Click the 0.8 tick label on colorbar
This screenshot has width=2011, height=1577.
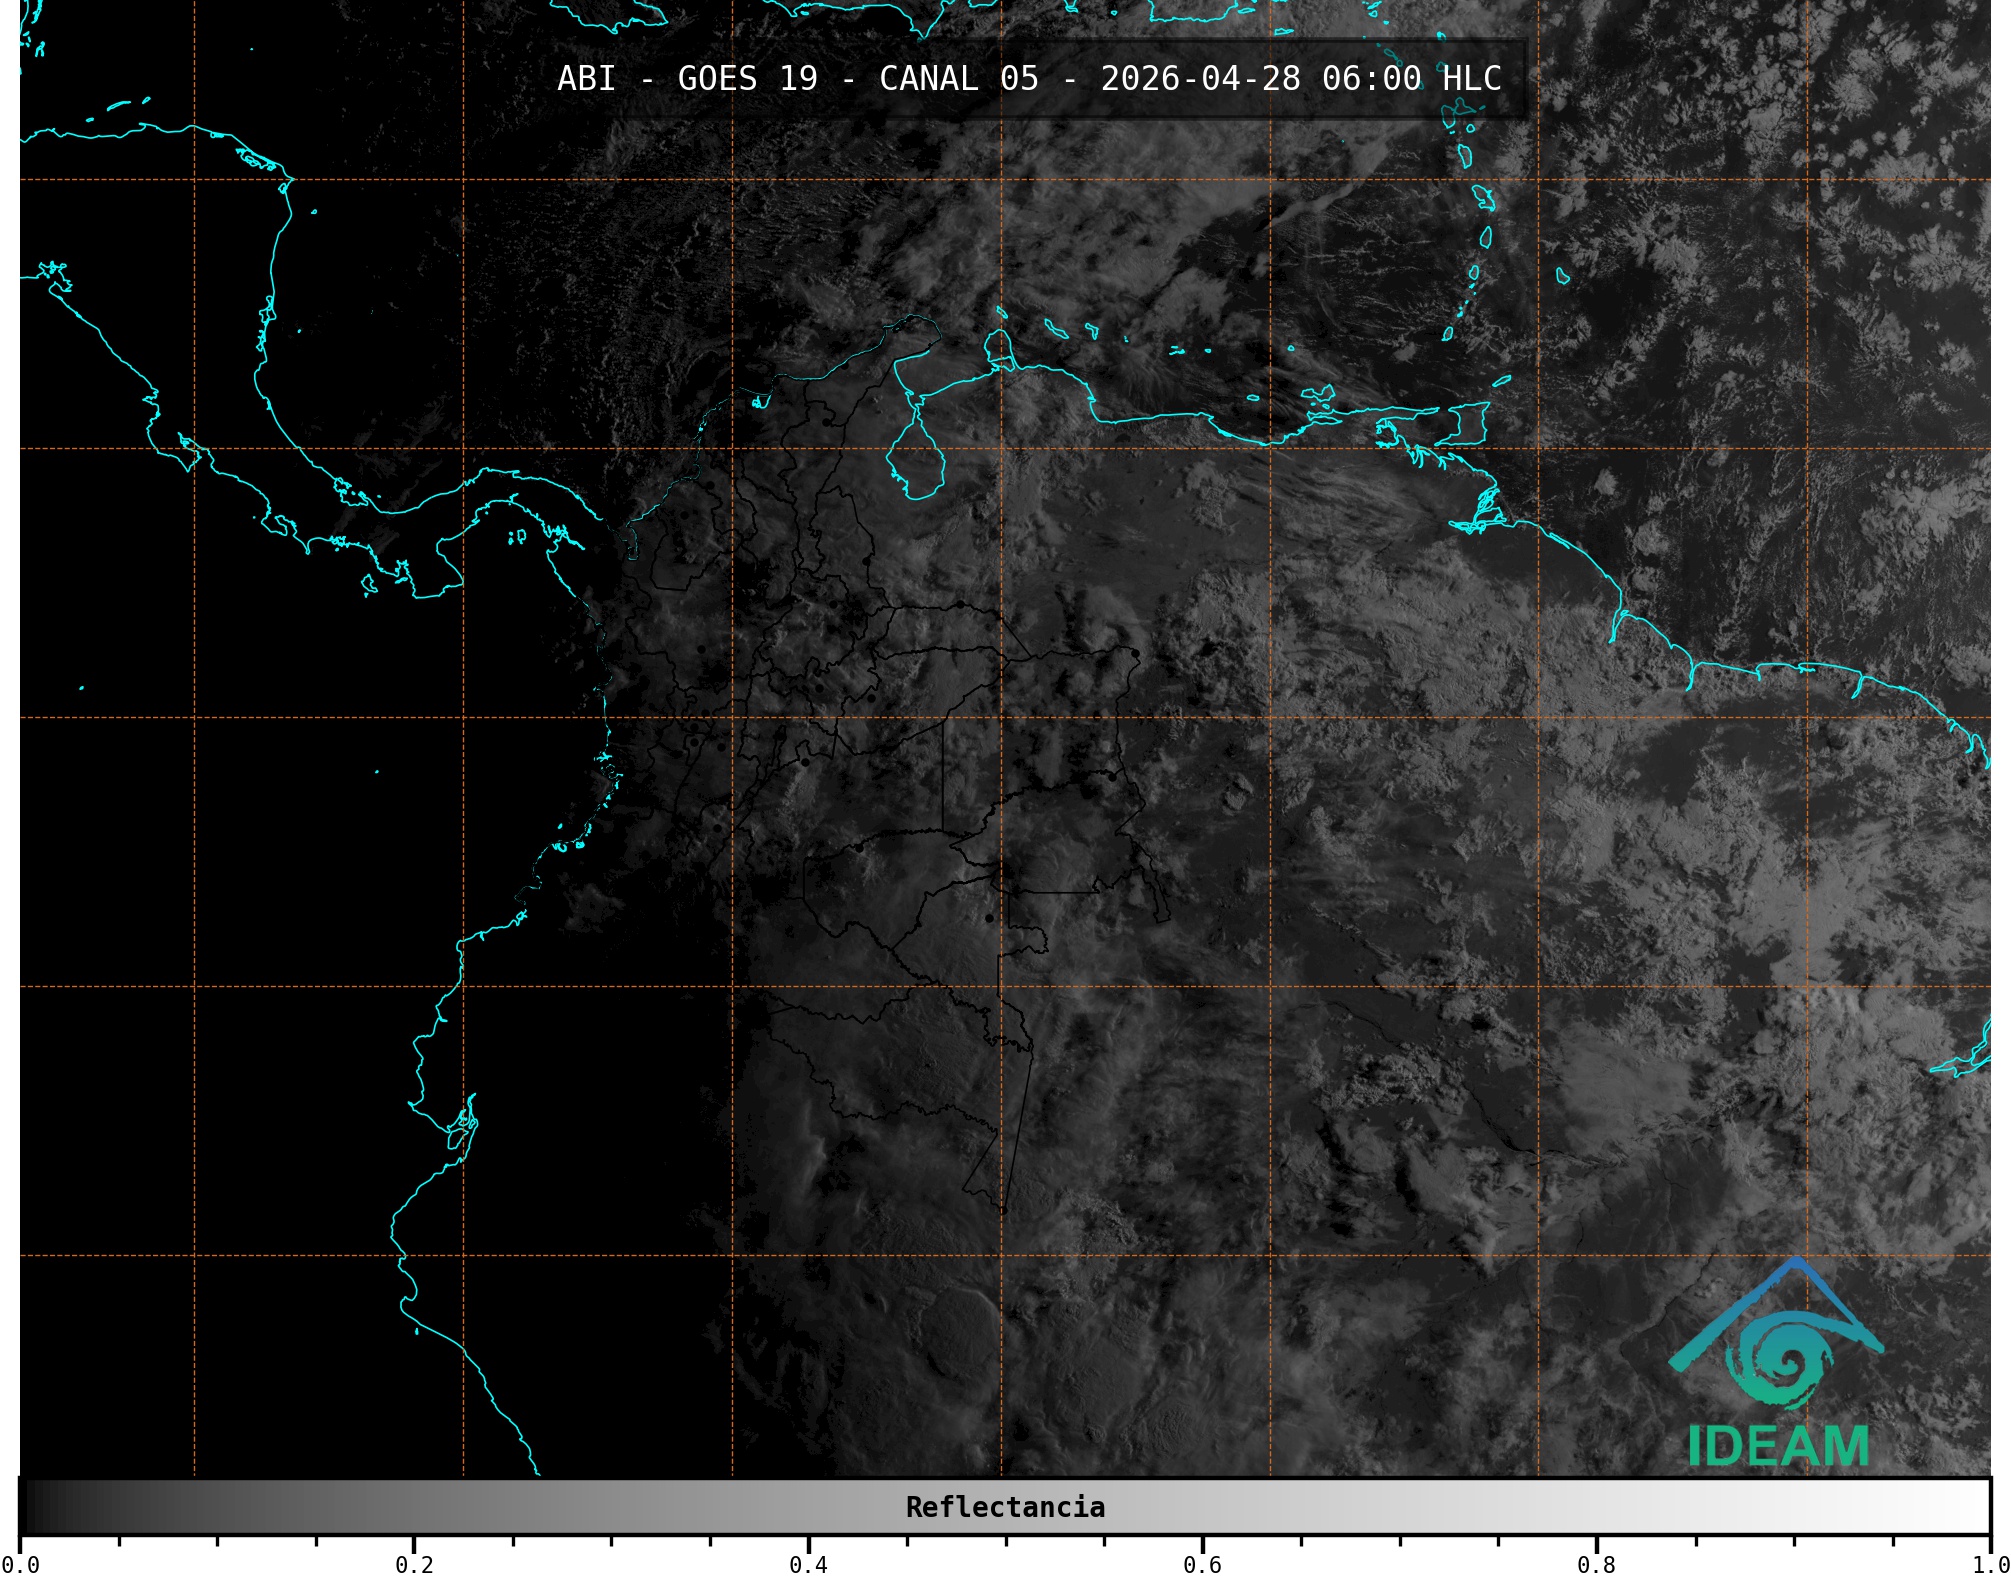point(1596,1565)
